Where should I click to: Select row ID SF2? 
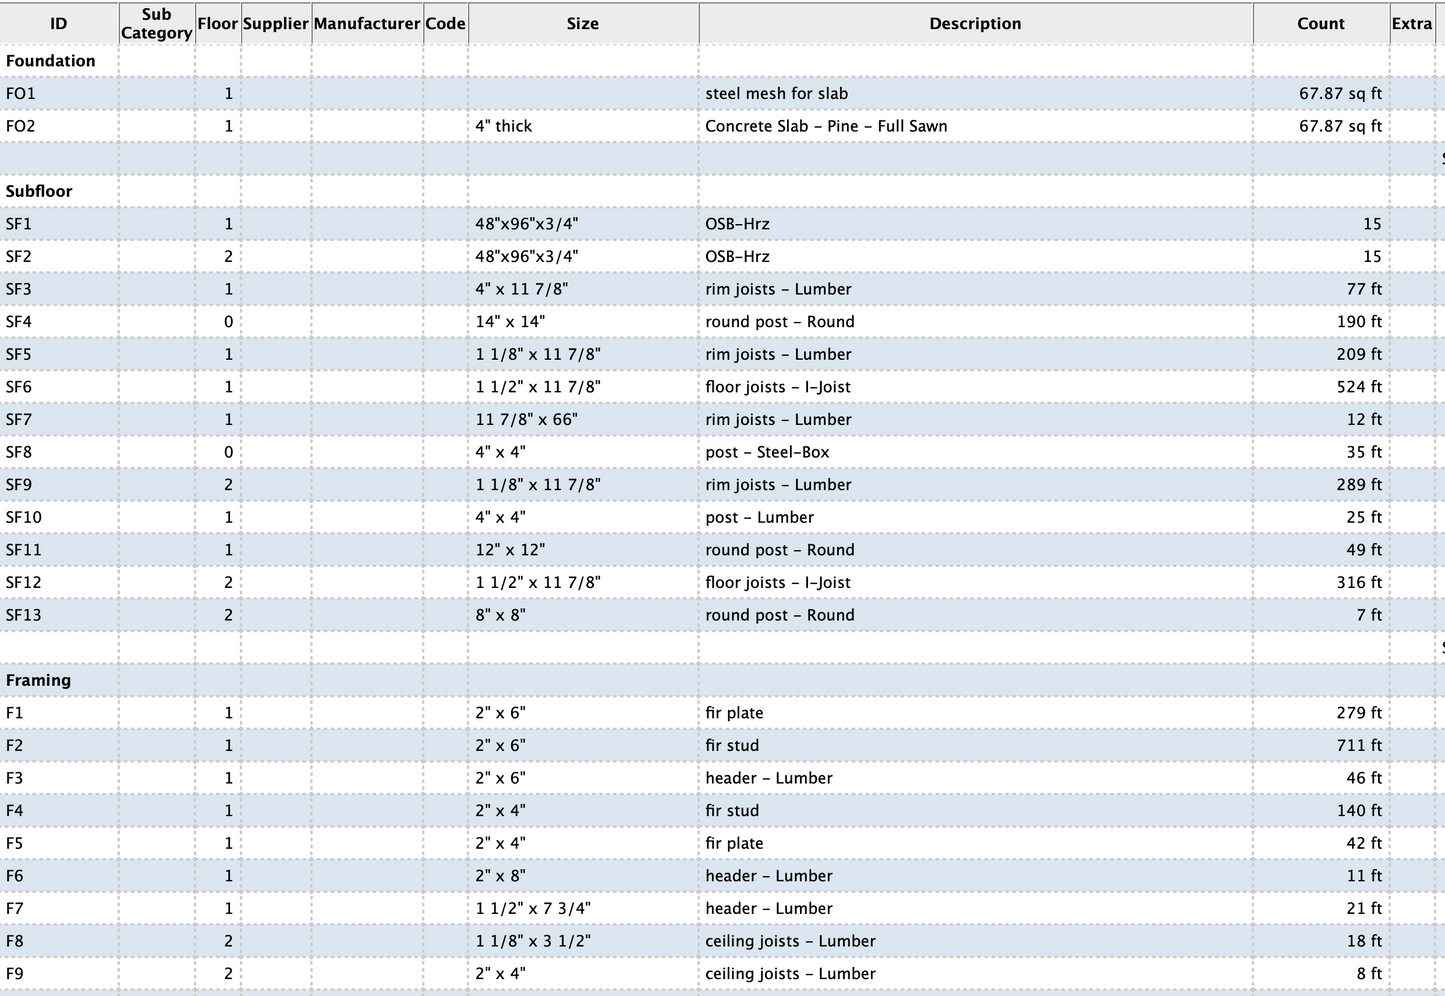point(19,257)
